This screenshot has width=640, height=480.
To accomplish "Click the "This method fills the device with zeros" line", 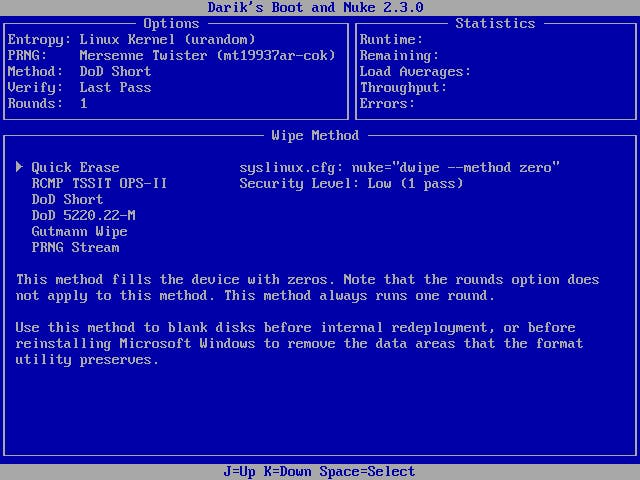I will pos(307,280).
